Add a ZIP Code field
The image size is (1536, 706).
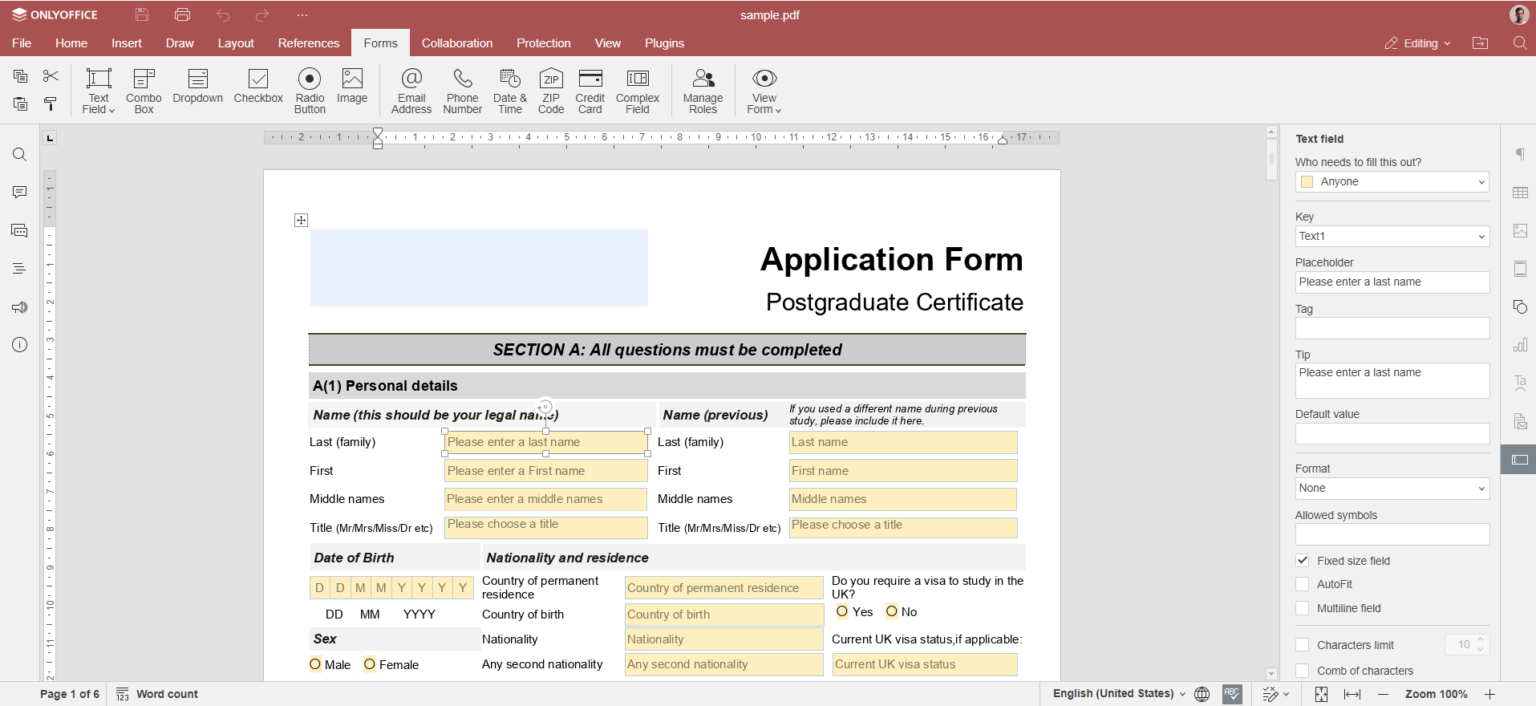click(551, 90)
